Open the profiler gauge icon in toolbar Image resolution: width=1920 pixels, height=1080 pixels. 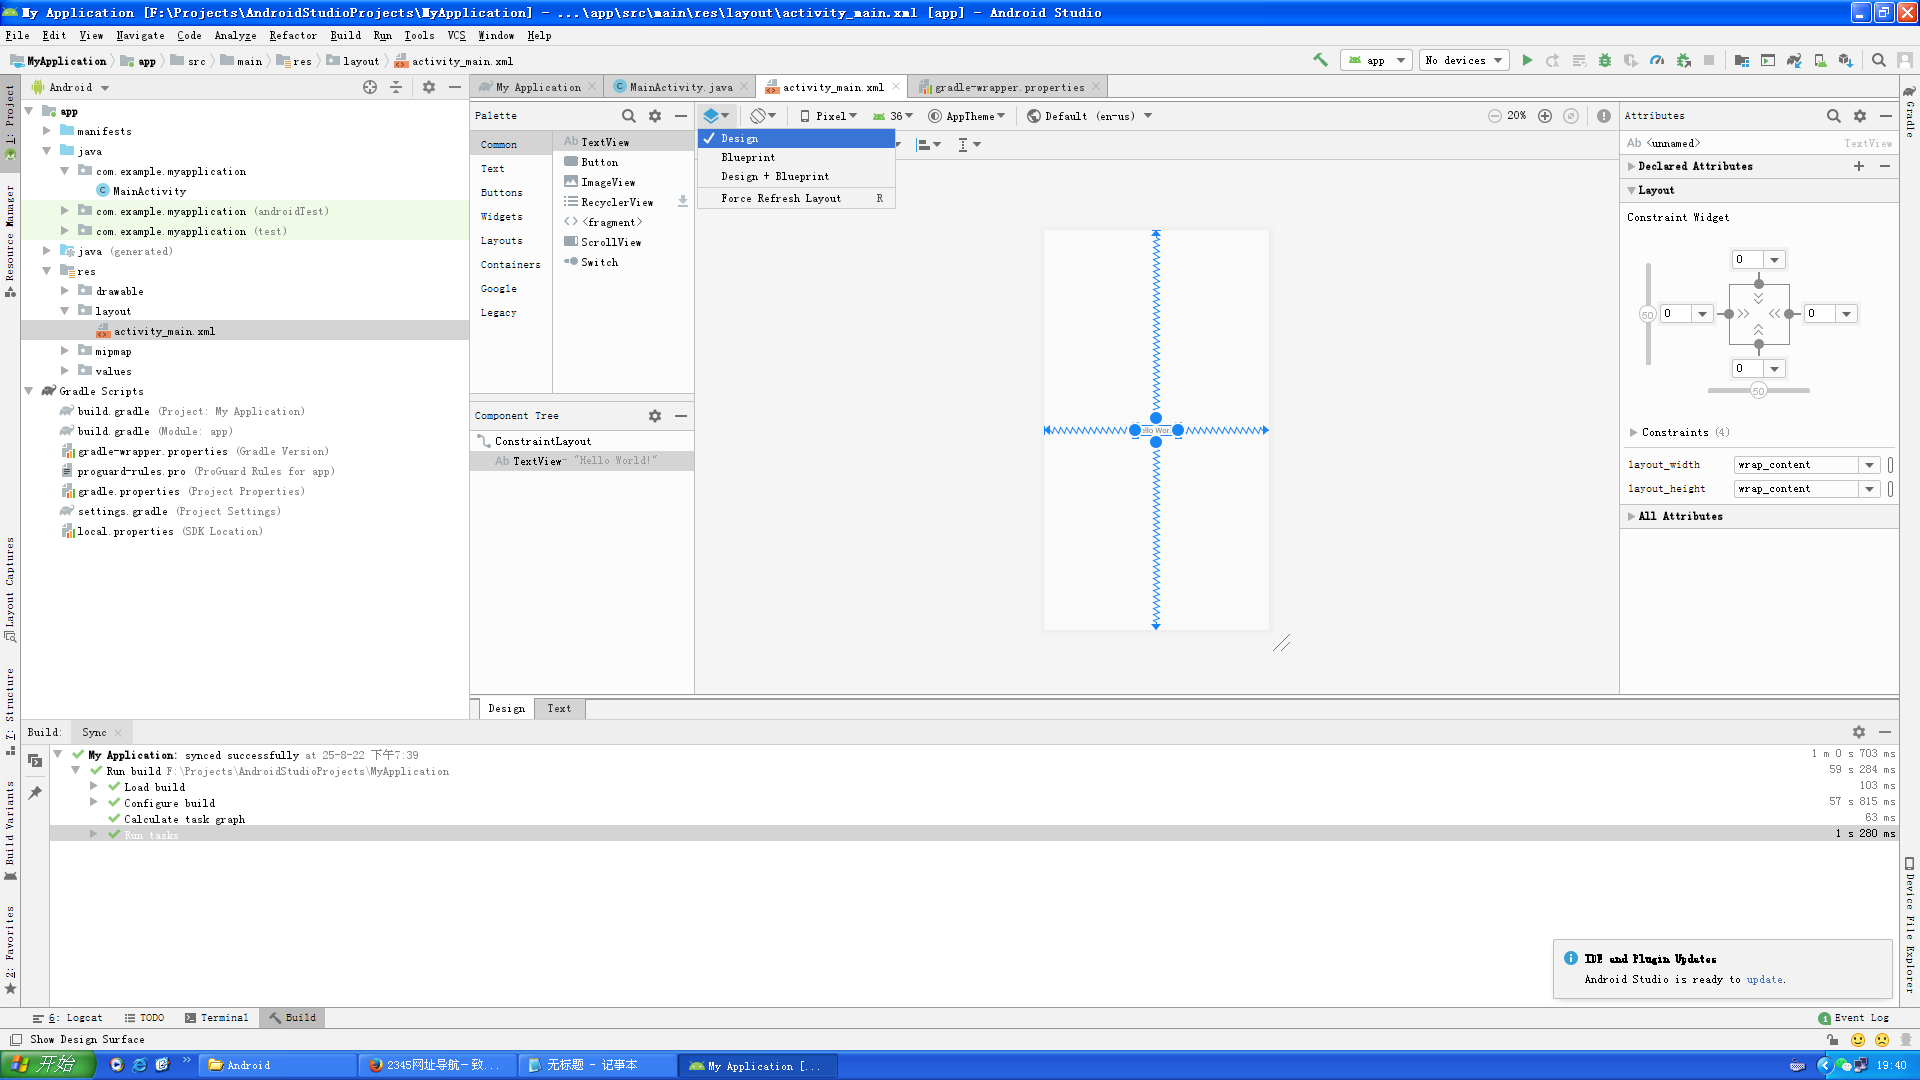point(1657,60)
